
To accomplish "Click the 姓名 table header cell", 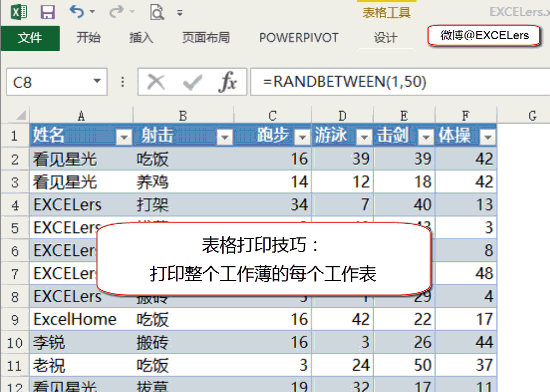I will coord(81,136).
